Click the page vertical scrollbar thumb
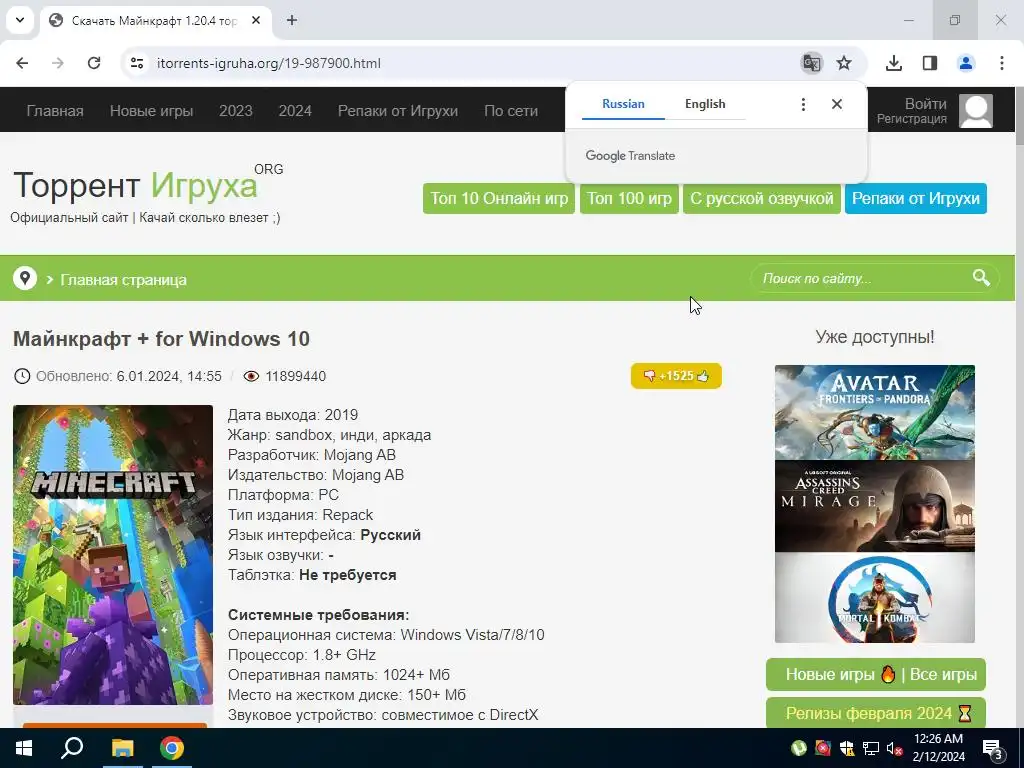 (1019, 118)
